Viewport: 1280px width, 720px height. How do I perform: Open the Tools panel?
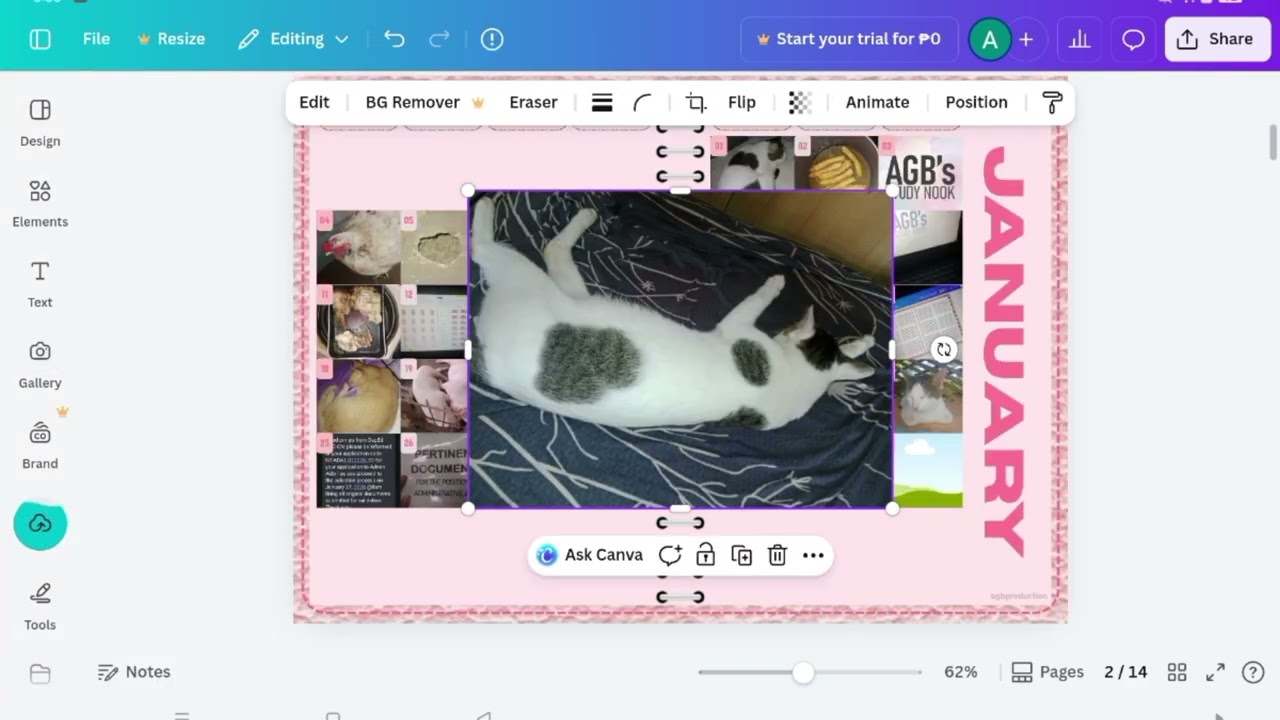coord(40,606)
